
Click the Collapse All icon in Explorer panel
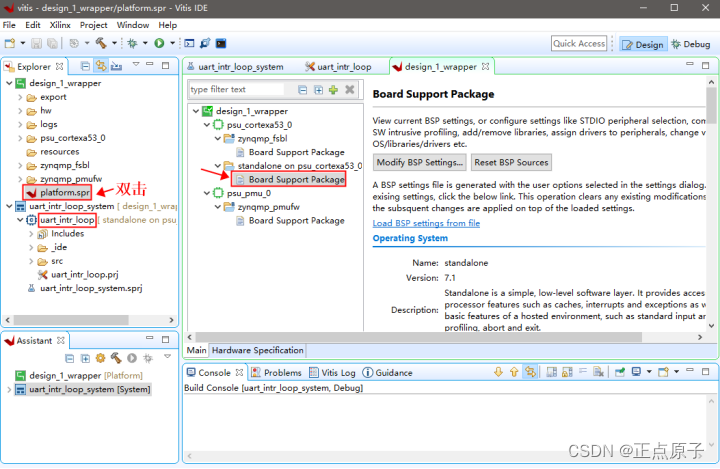point(85,66)
